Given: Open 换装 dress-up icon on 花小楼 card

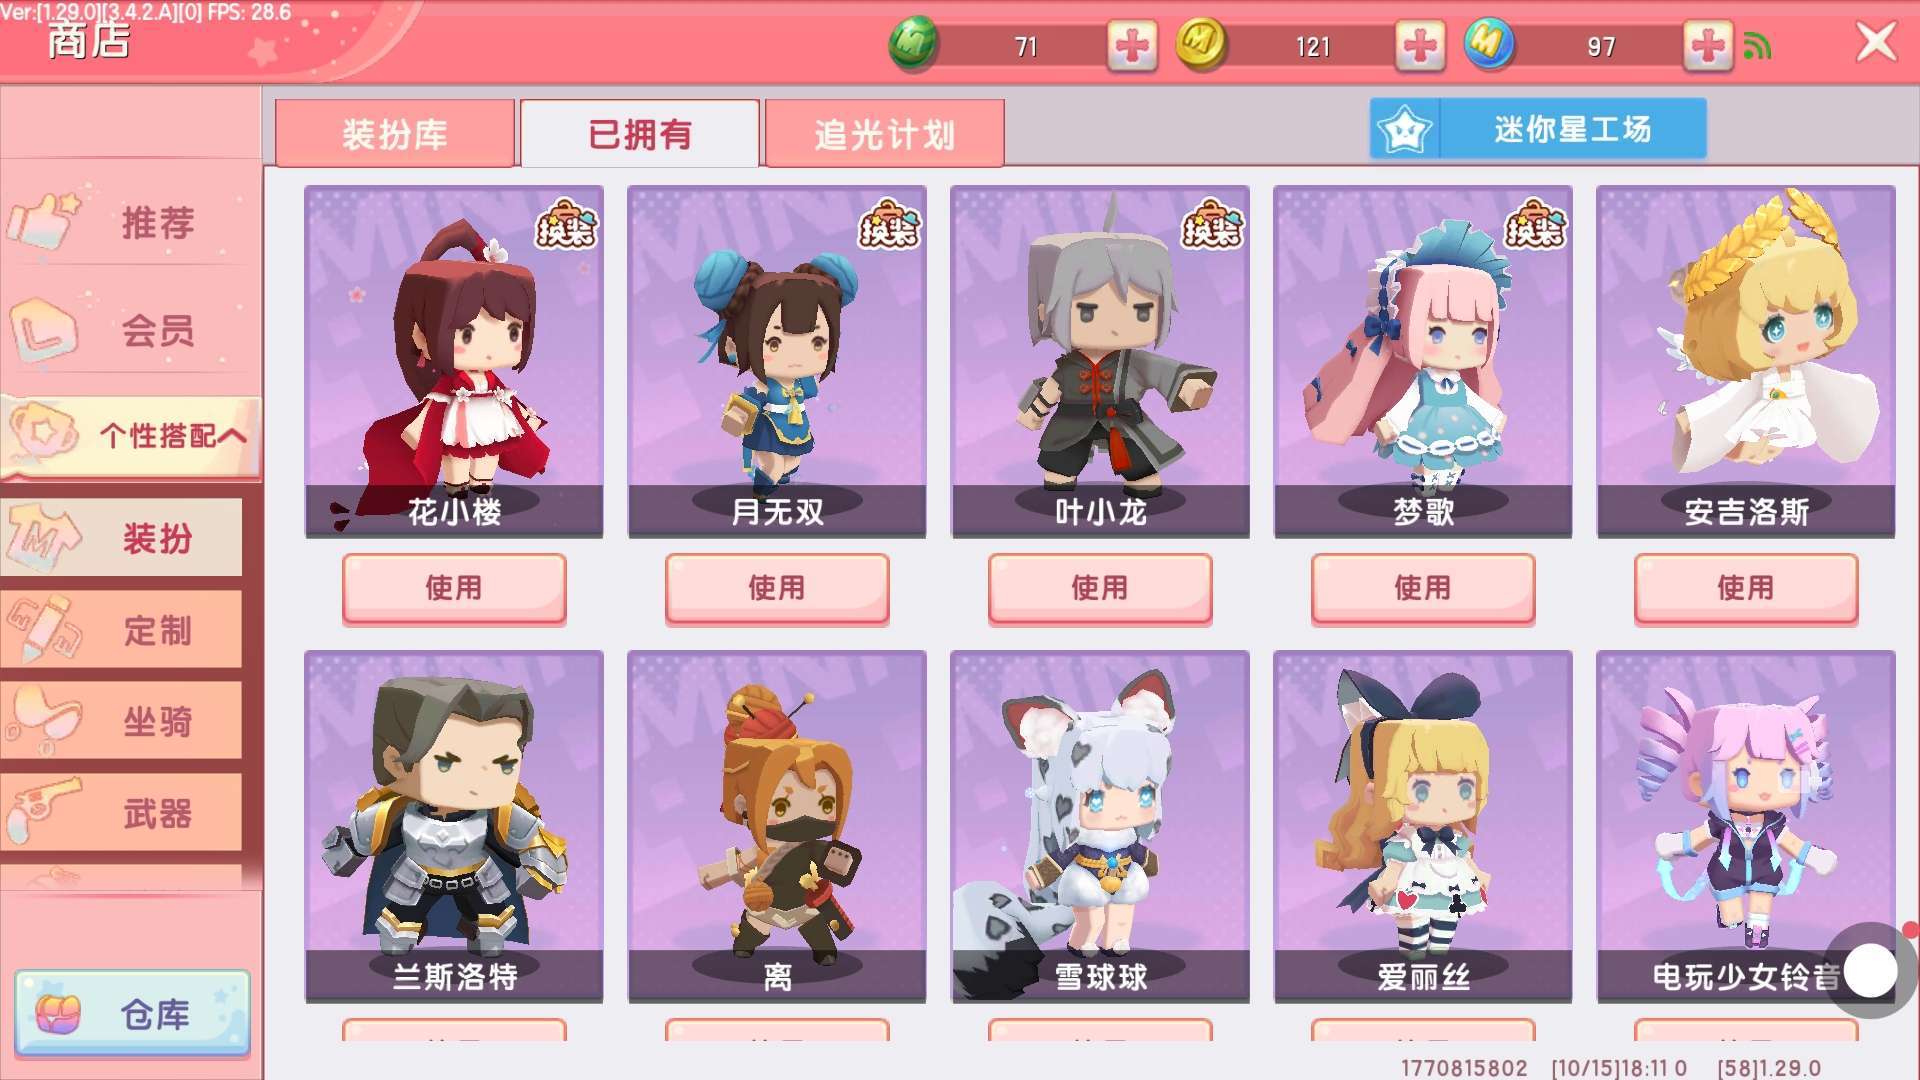Looking at the screenshot, I should click(x=566, y=224).
